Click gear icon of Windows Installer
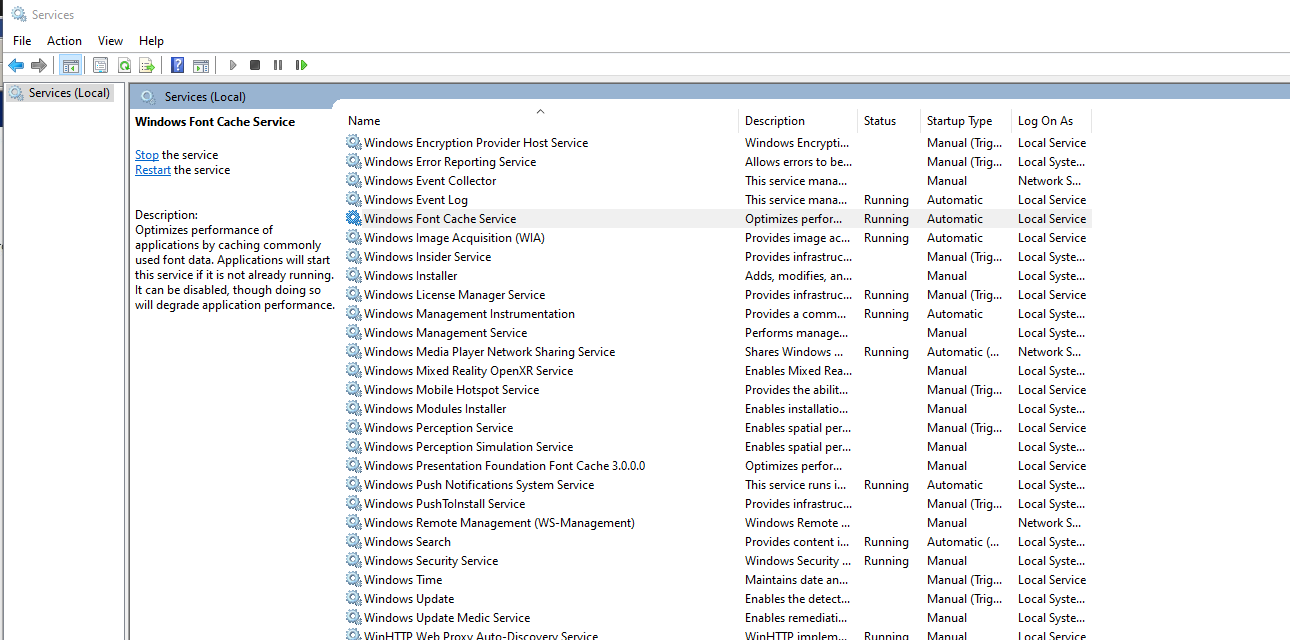The width and height of the screenshot is (1290, 640). (354, 276)
